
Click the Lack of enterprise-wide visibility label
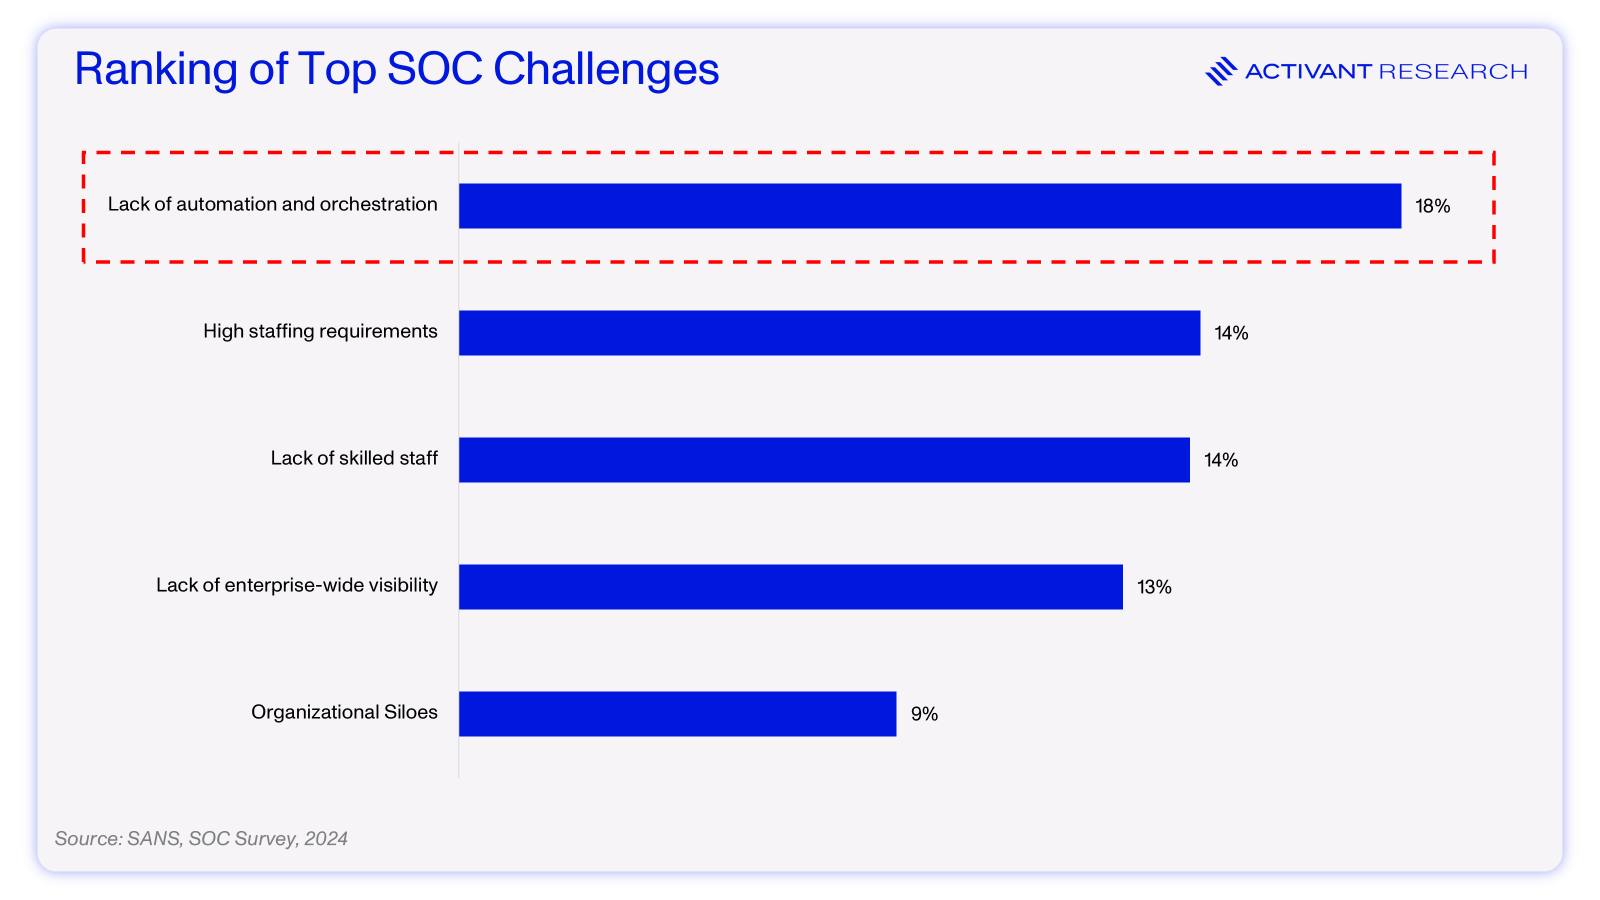tap(297, 585)
